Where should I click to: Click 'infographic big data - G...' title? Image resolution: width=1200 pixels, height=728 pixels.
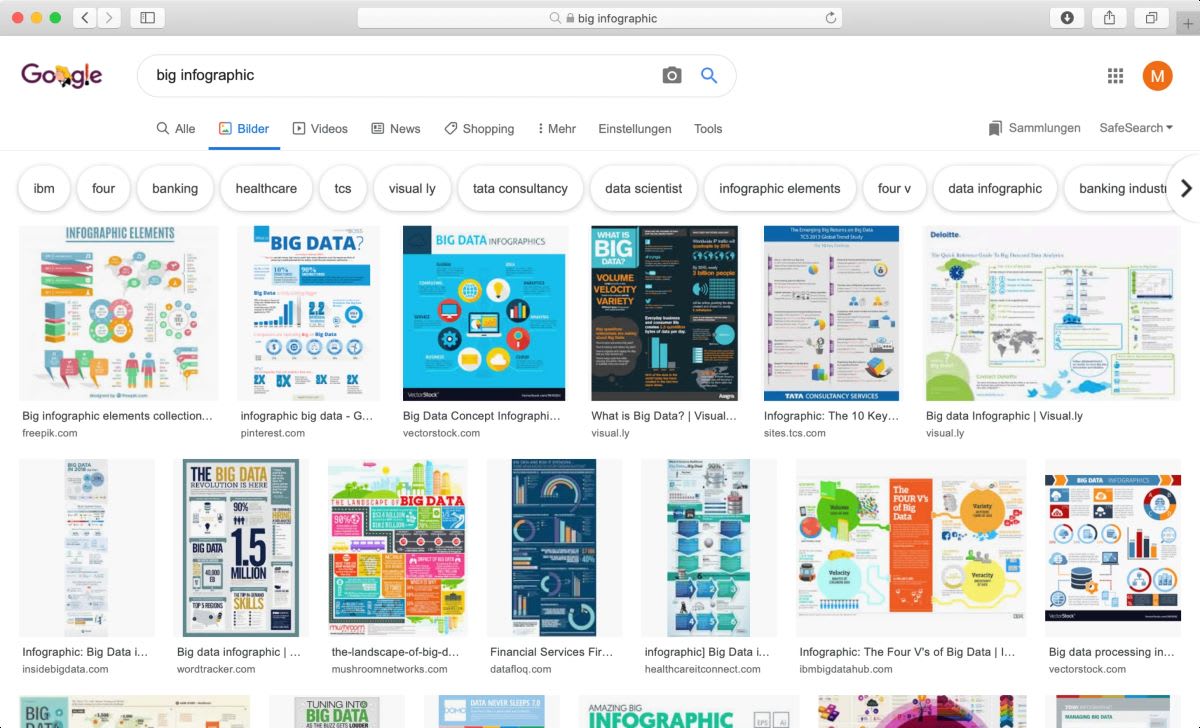(x=307, y=416)
